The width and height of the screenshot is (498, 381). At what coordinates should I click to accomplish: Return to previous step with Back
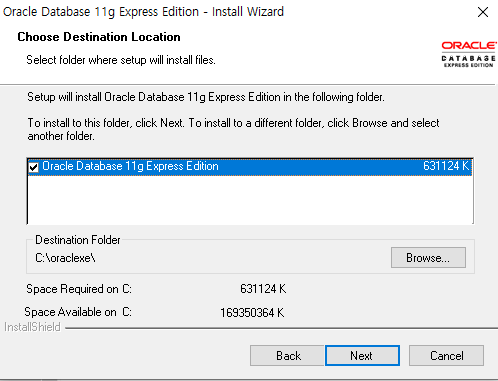287,355
